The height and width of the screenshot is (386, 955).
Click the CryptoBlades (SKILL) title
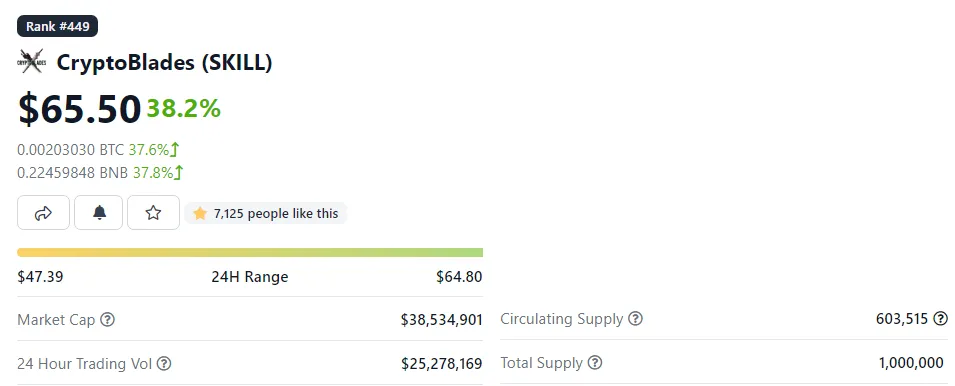click(x=164, y=62)
